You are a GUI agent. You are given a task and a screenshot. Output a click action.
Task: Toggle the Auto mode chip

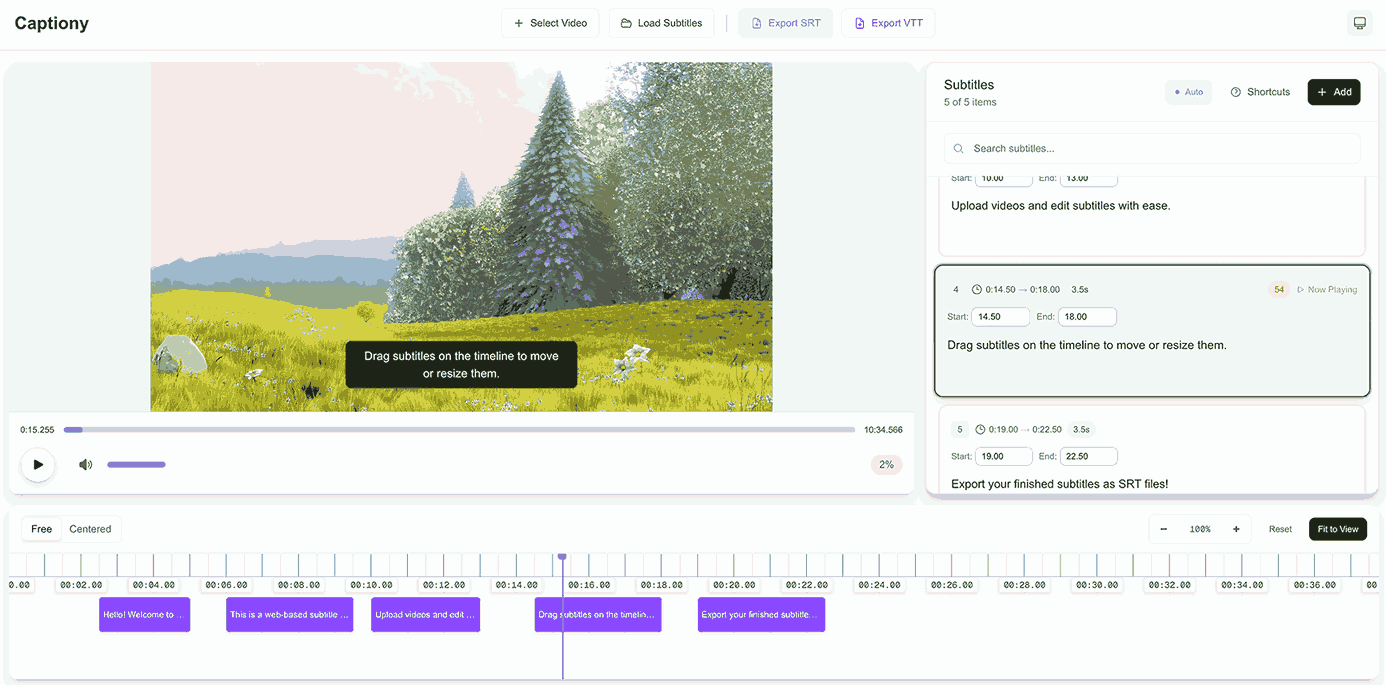tap(1188, 92)
